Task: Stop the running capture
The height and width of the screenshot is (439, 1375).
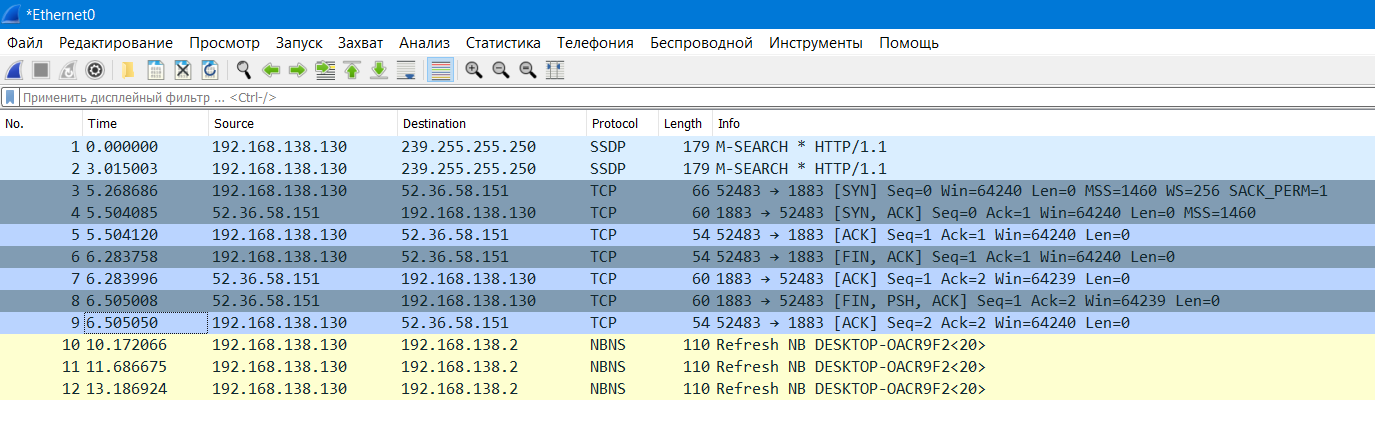Action: [x=41, y=70]
